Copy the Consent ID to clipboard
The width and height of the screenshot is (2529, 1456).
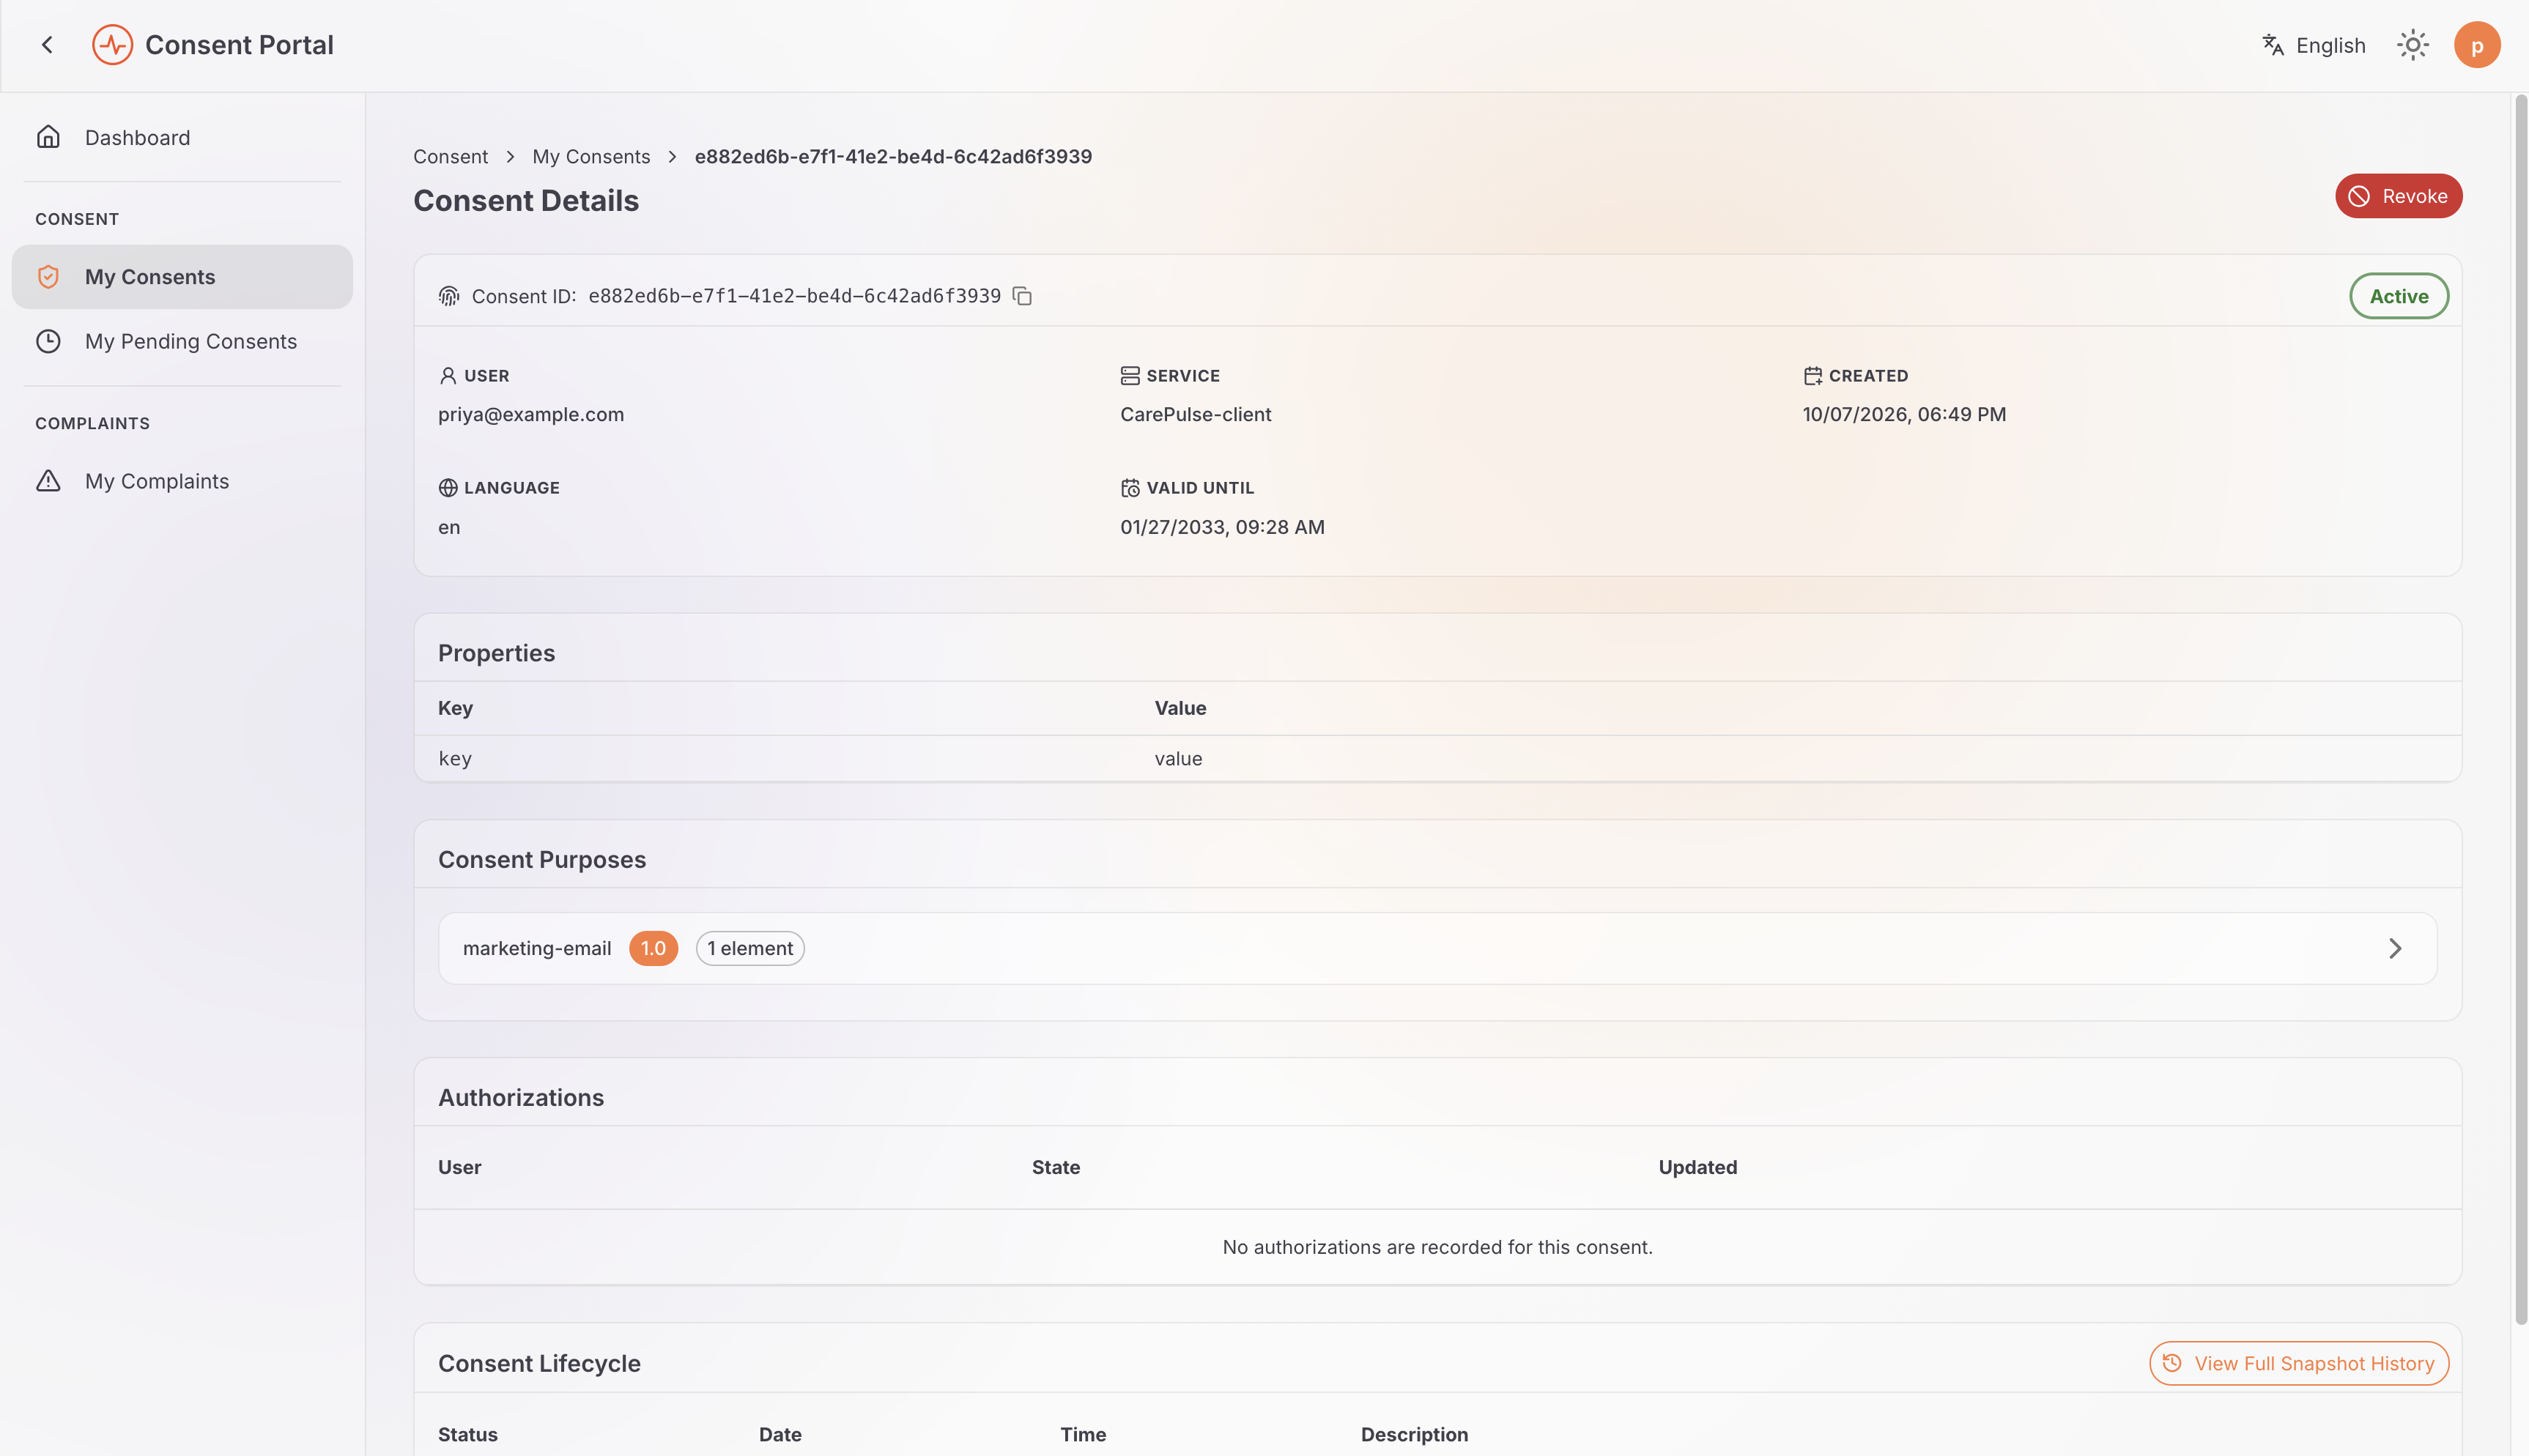coord(1022,296)
